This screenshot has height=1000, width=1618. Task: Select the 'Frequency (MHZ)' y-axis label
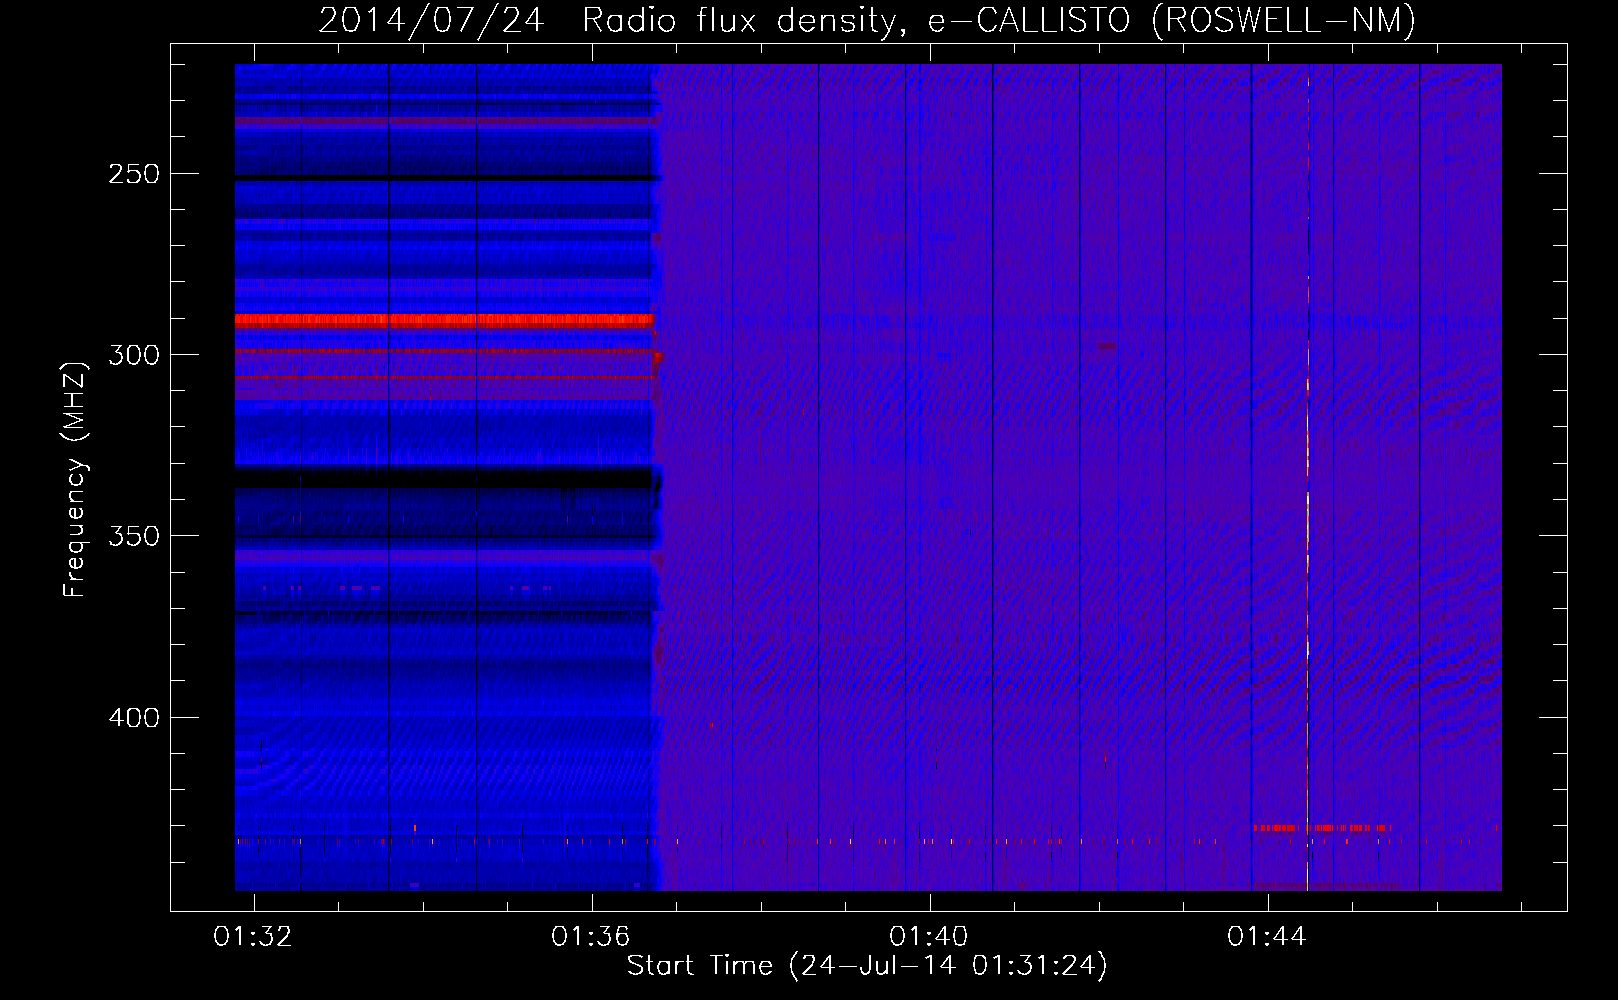76,479
